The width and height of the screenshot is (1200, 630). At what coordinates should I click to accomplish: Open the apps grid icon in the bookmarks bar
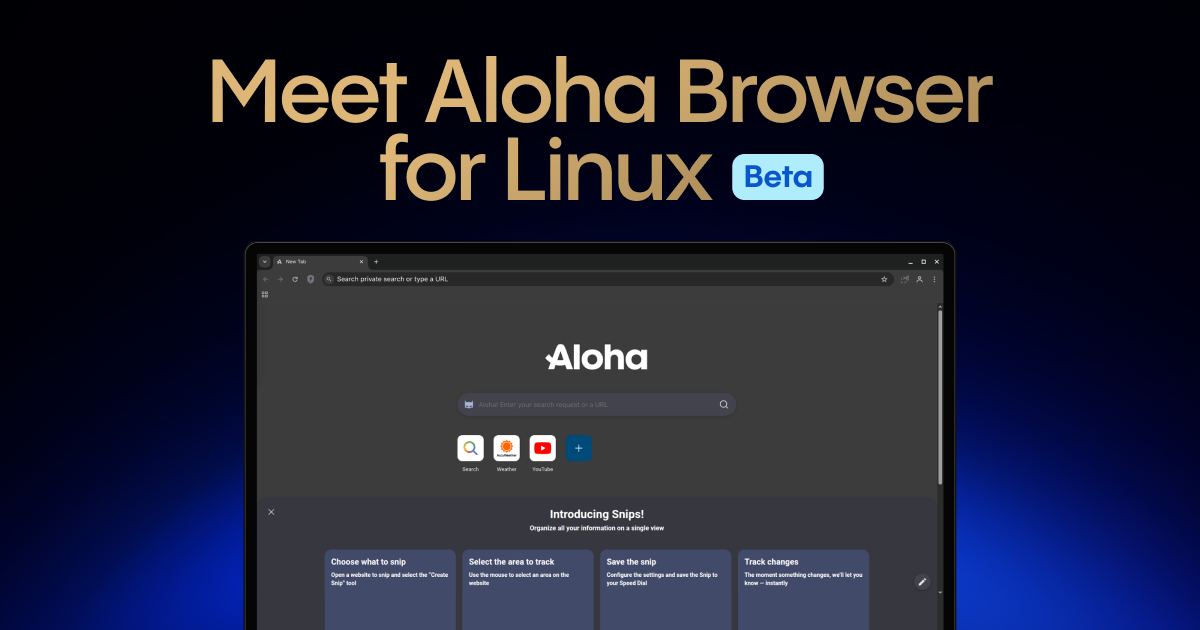point(265,294)
